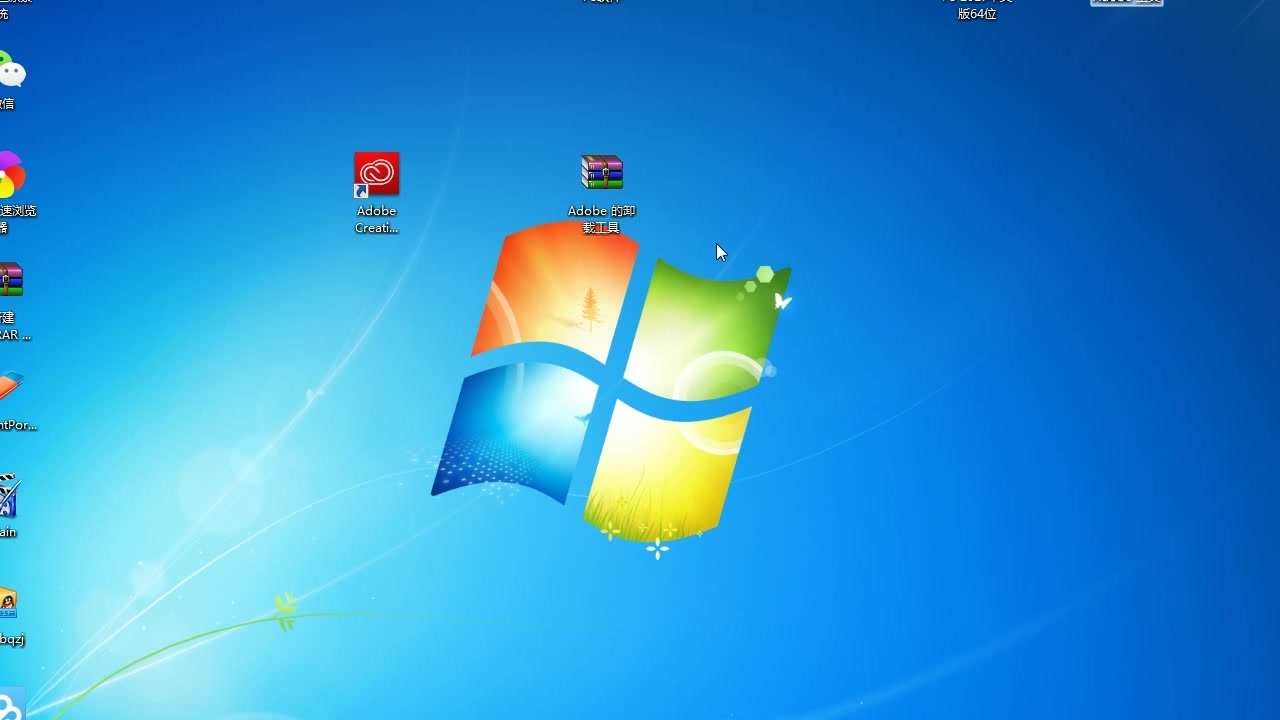The width and height of the screenshot is (1280, 720).
Task: Select the Adobe 的卸载工具 archive icon
Action: [x=602, y=173]
